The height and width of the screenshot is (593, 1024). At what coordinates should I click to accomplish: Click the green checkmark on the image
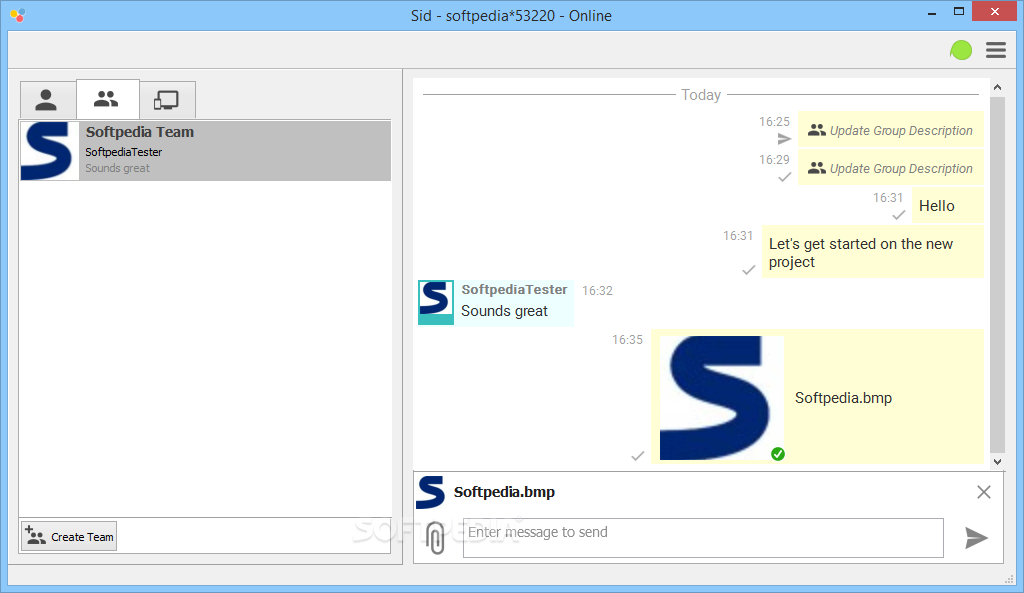777,454
